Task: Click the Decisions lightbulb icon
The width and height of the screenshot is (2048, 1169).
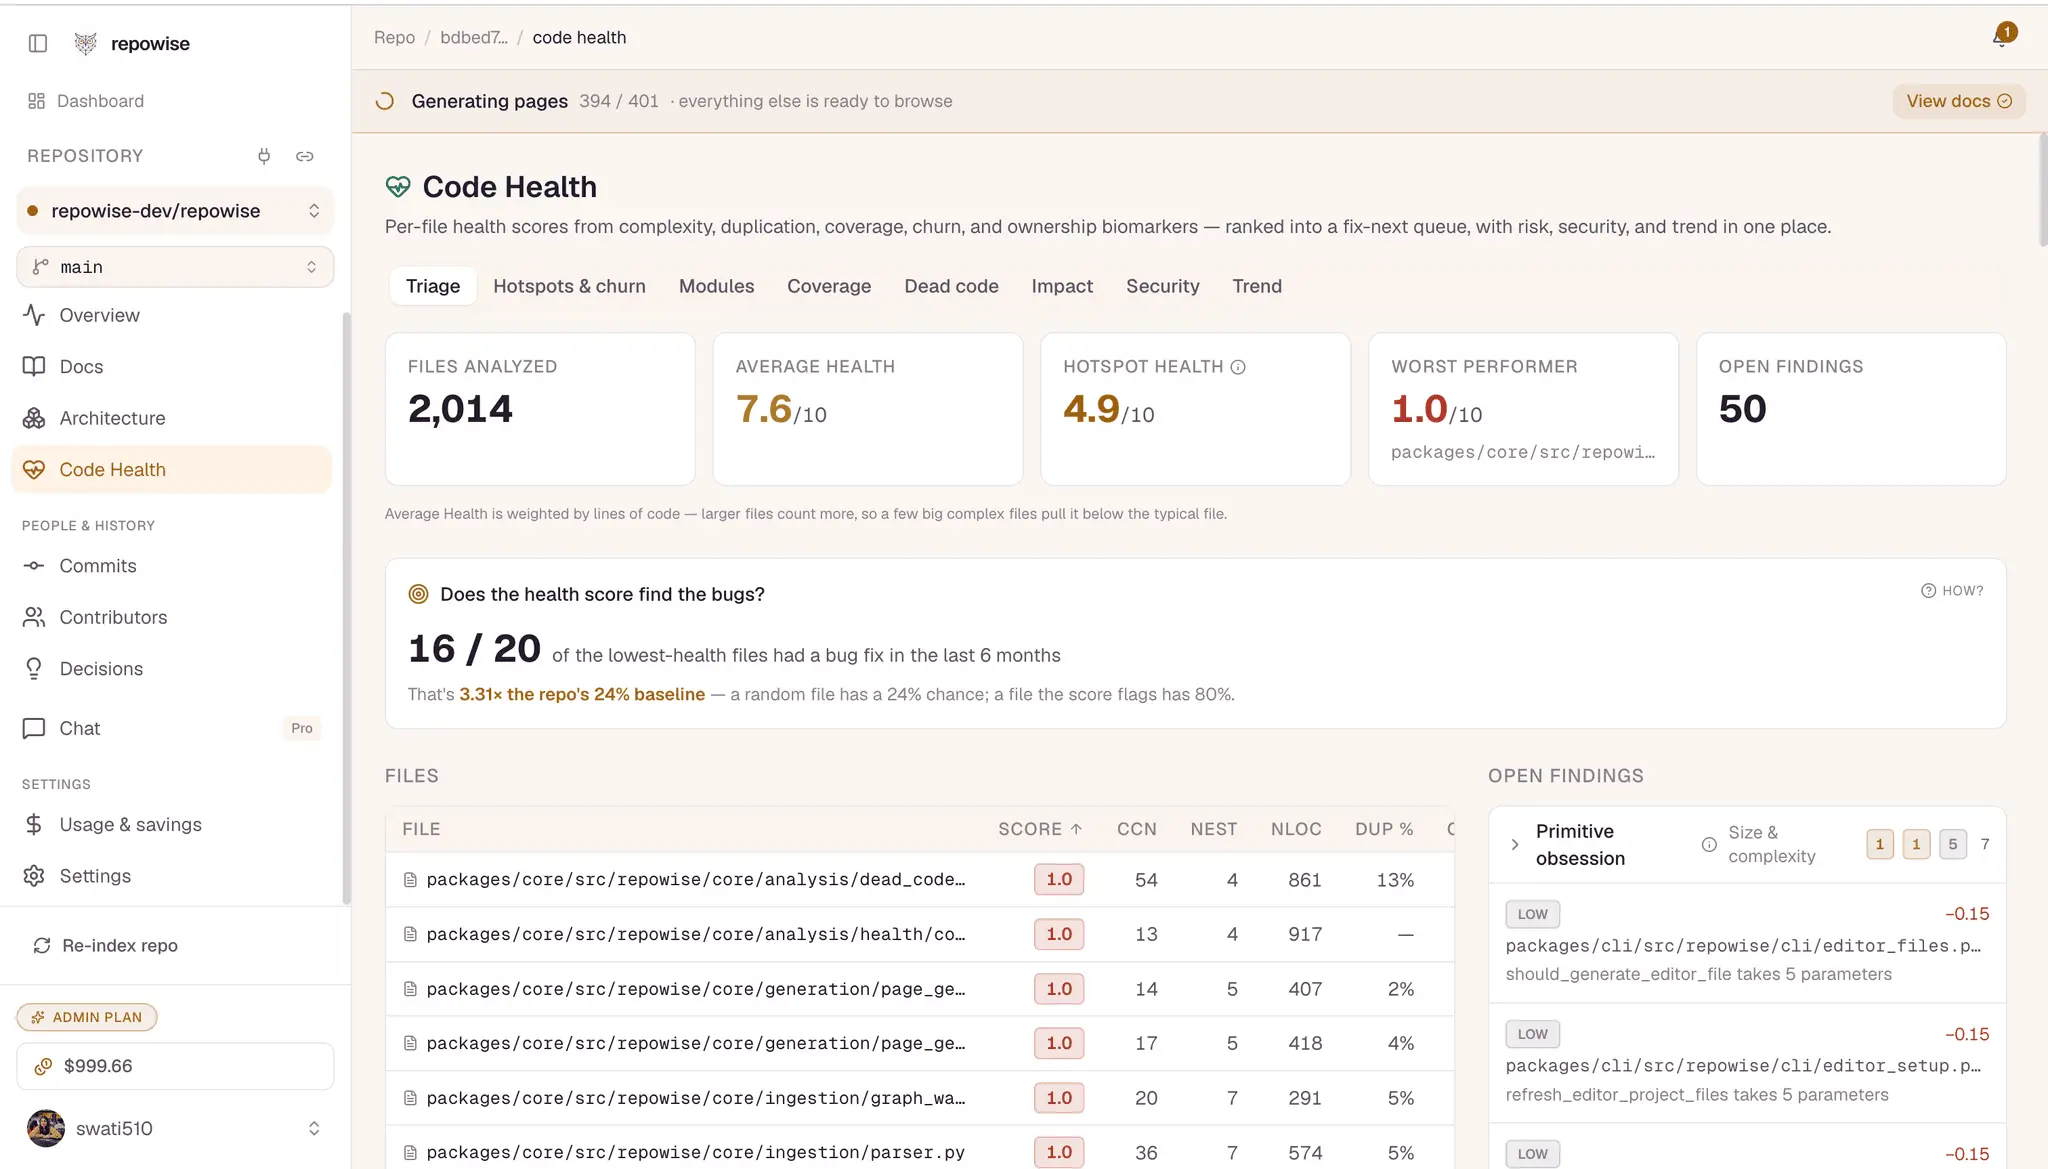Action: click(34, 668)
